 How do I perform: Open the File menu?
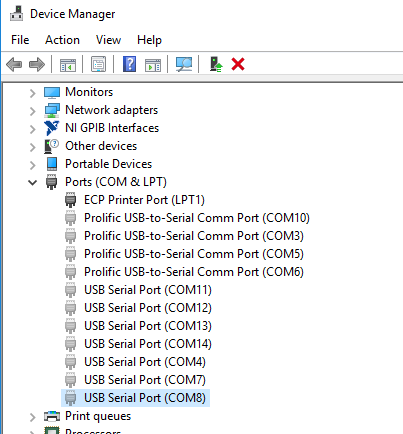(20, 40)
